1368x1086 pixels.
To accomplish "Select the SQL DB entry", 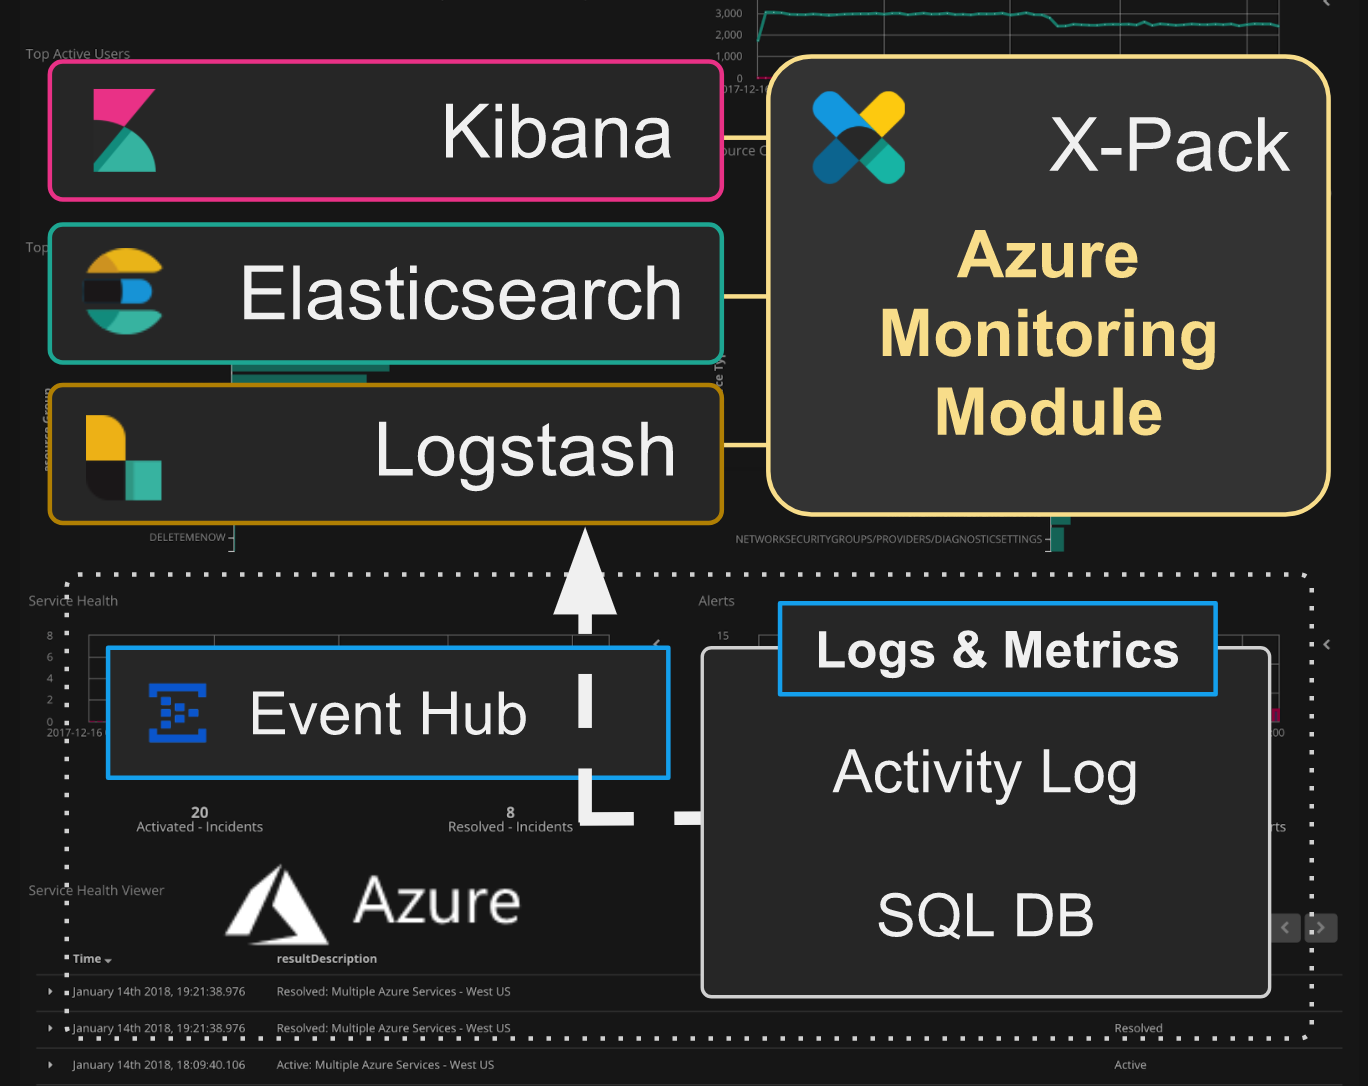I will pyautogui.click(x=985, y=914).
